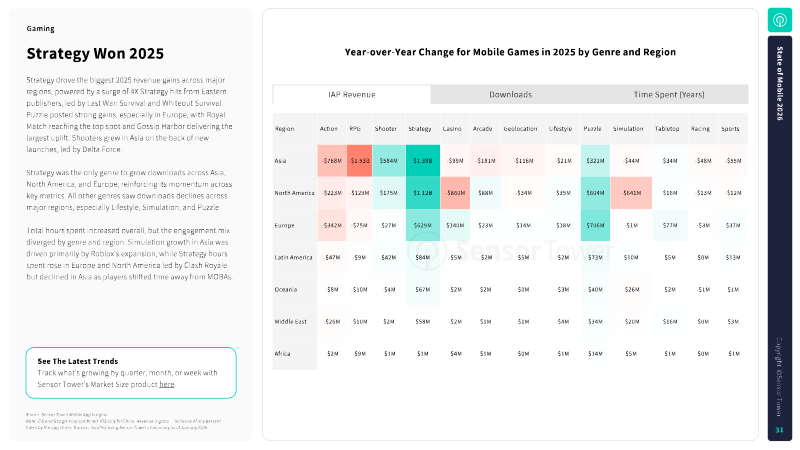Click the Region column header
Screen dimensions: 800x450
tap(285, 129)
